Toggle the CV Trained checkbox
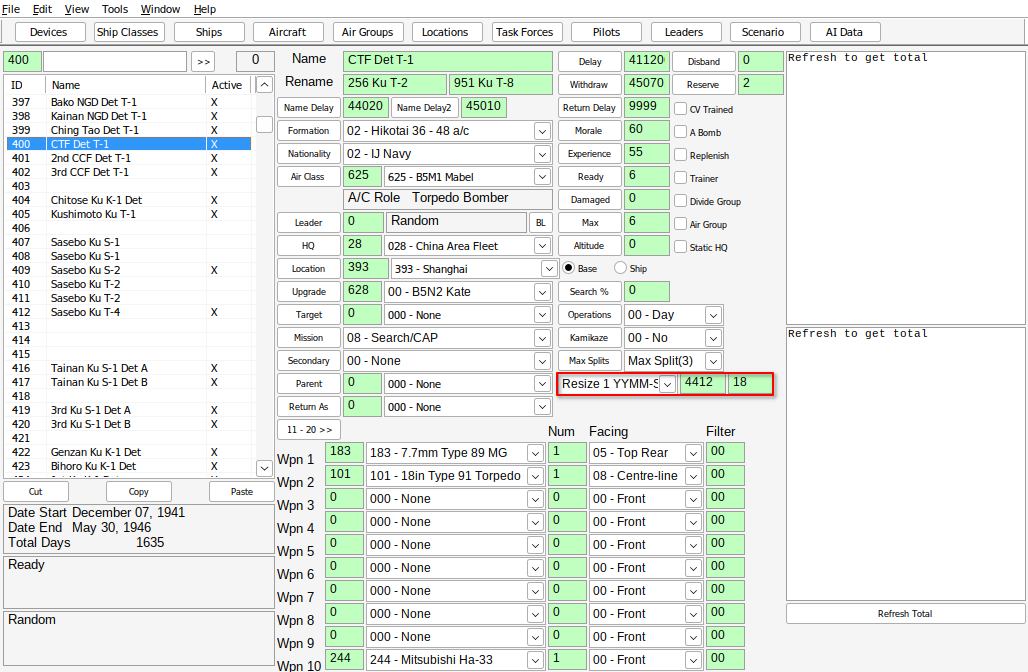The height and width of the screenshot is (672, 1028). point(681,109)
